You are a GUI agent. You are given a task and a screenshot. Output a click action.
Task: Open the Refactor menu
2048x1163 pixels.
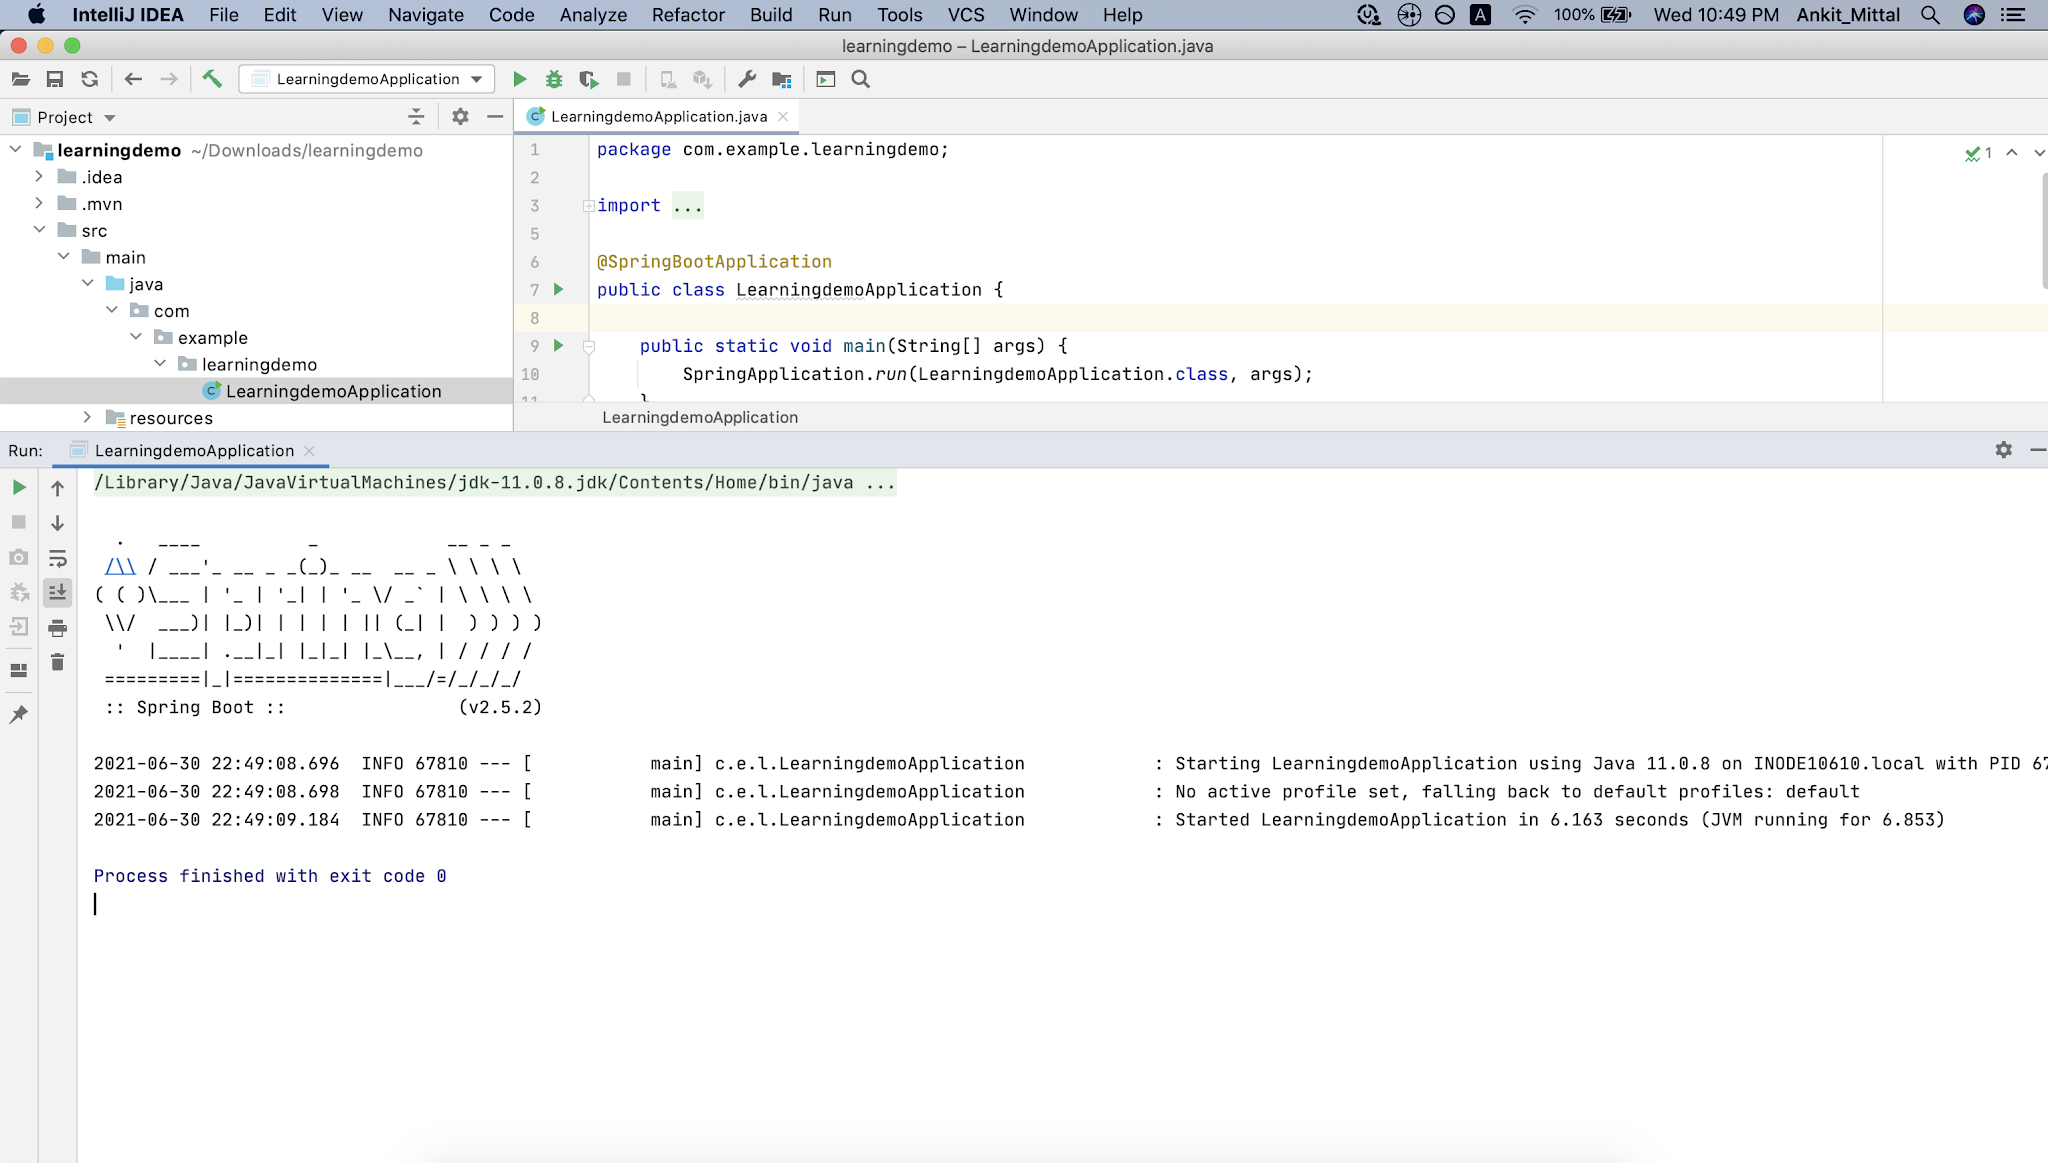click(x=687, y=15)
